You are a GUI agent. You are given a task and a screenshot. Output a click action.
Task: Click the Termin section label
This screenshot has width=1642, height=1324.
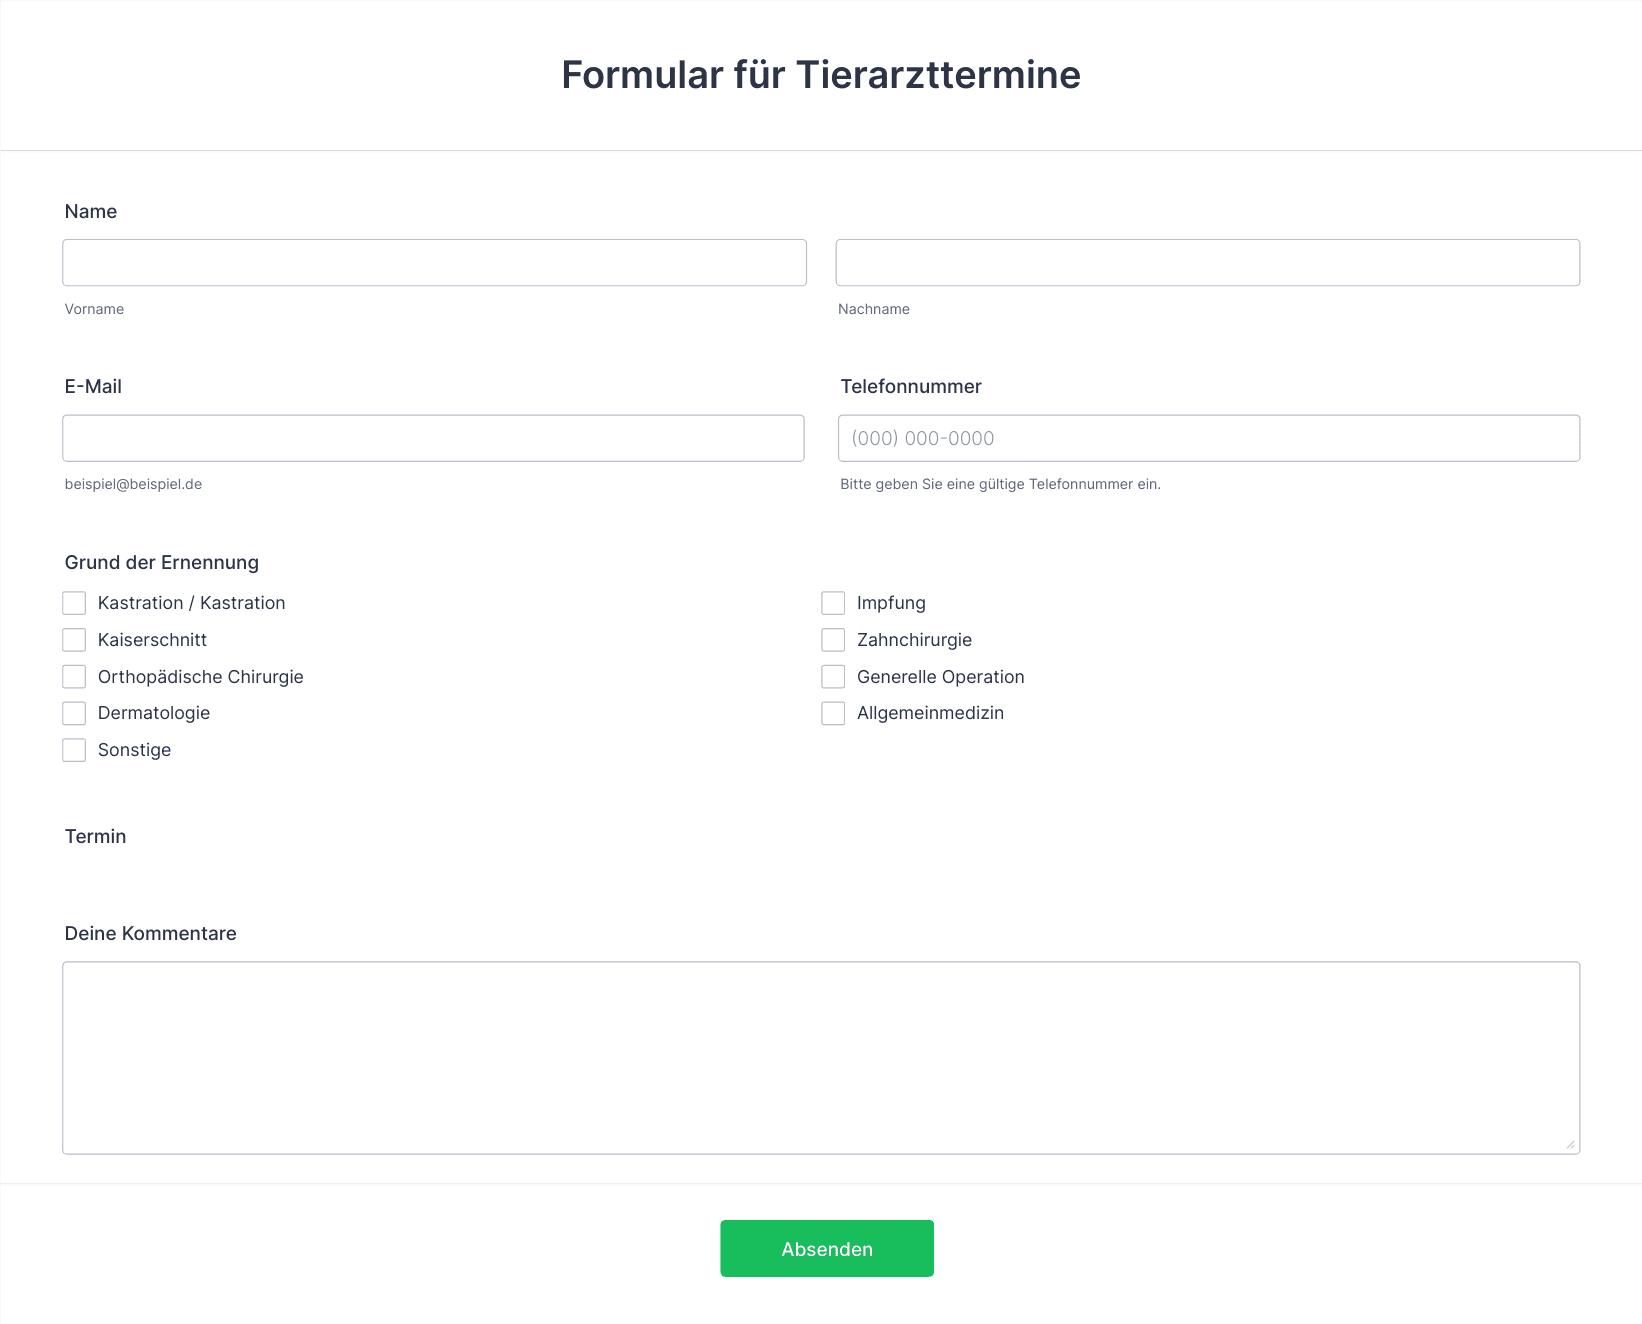coord(95,836)
